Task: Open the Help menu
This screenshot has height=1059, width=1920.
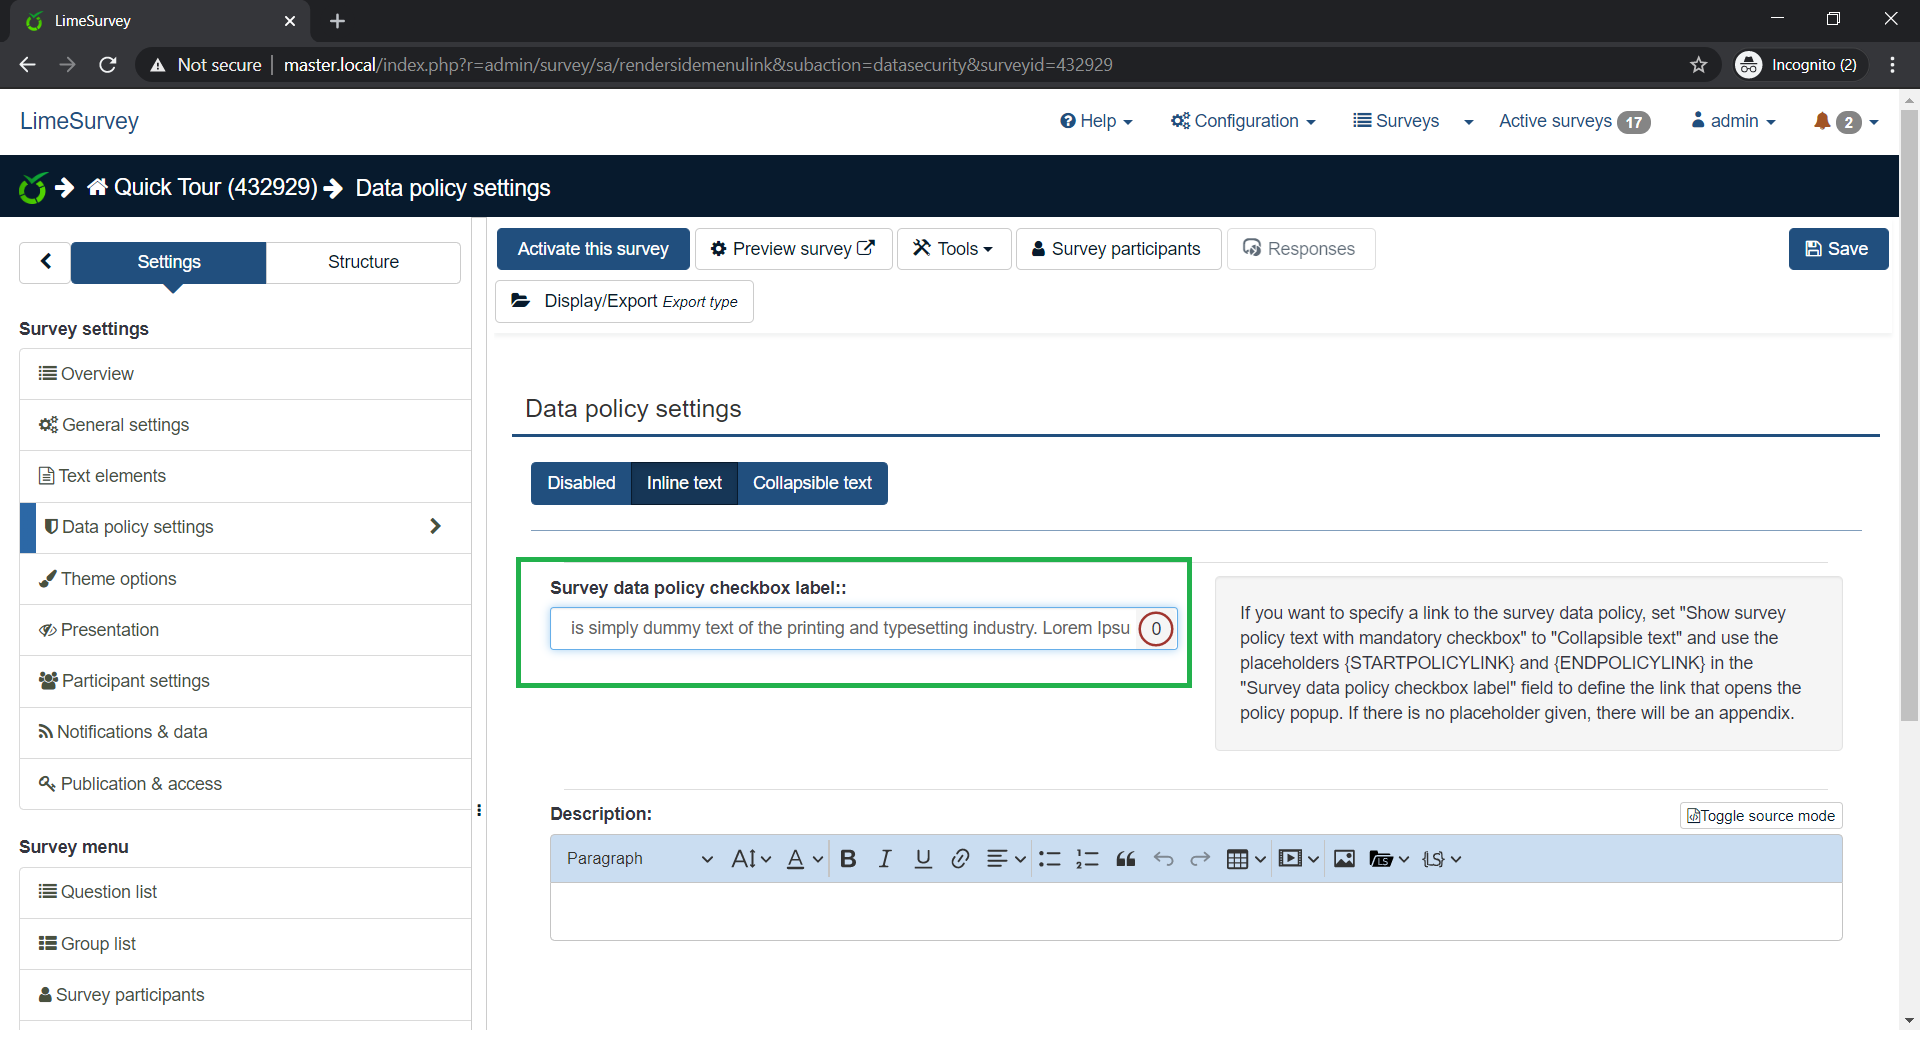Action: click(x=1096, y=121)
